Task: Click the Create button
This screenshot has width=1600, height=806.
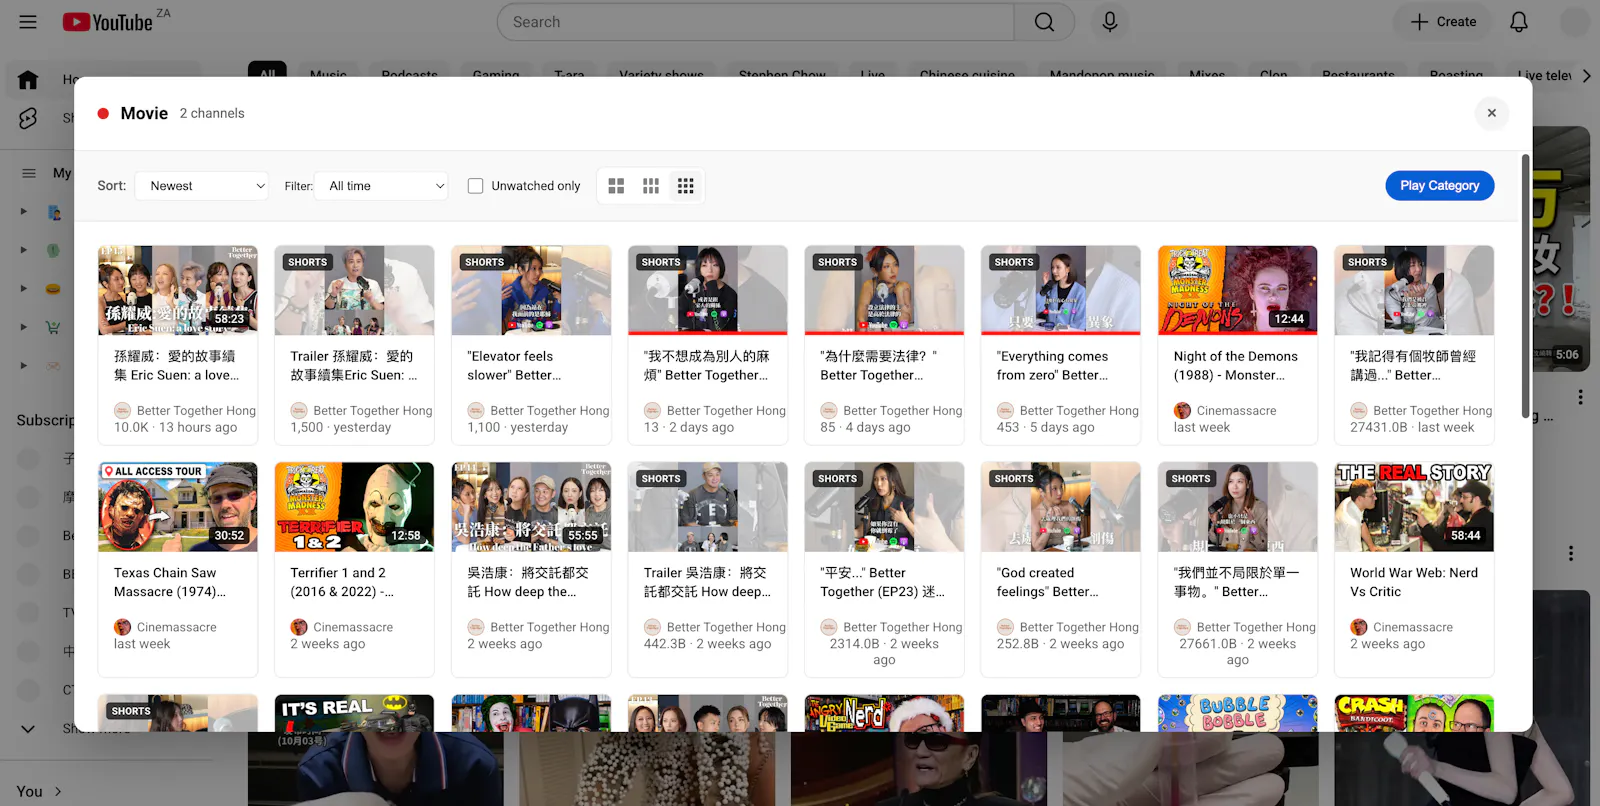Action: tap(1443, 22)
